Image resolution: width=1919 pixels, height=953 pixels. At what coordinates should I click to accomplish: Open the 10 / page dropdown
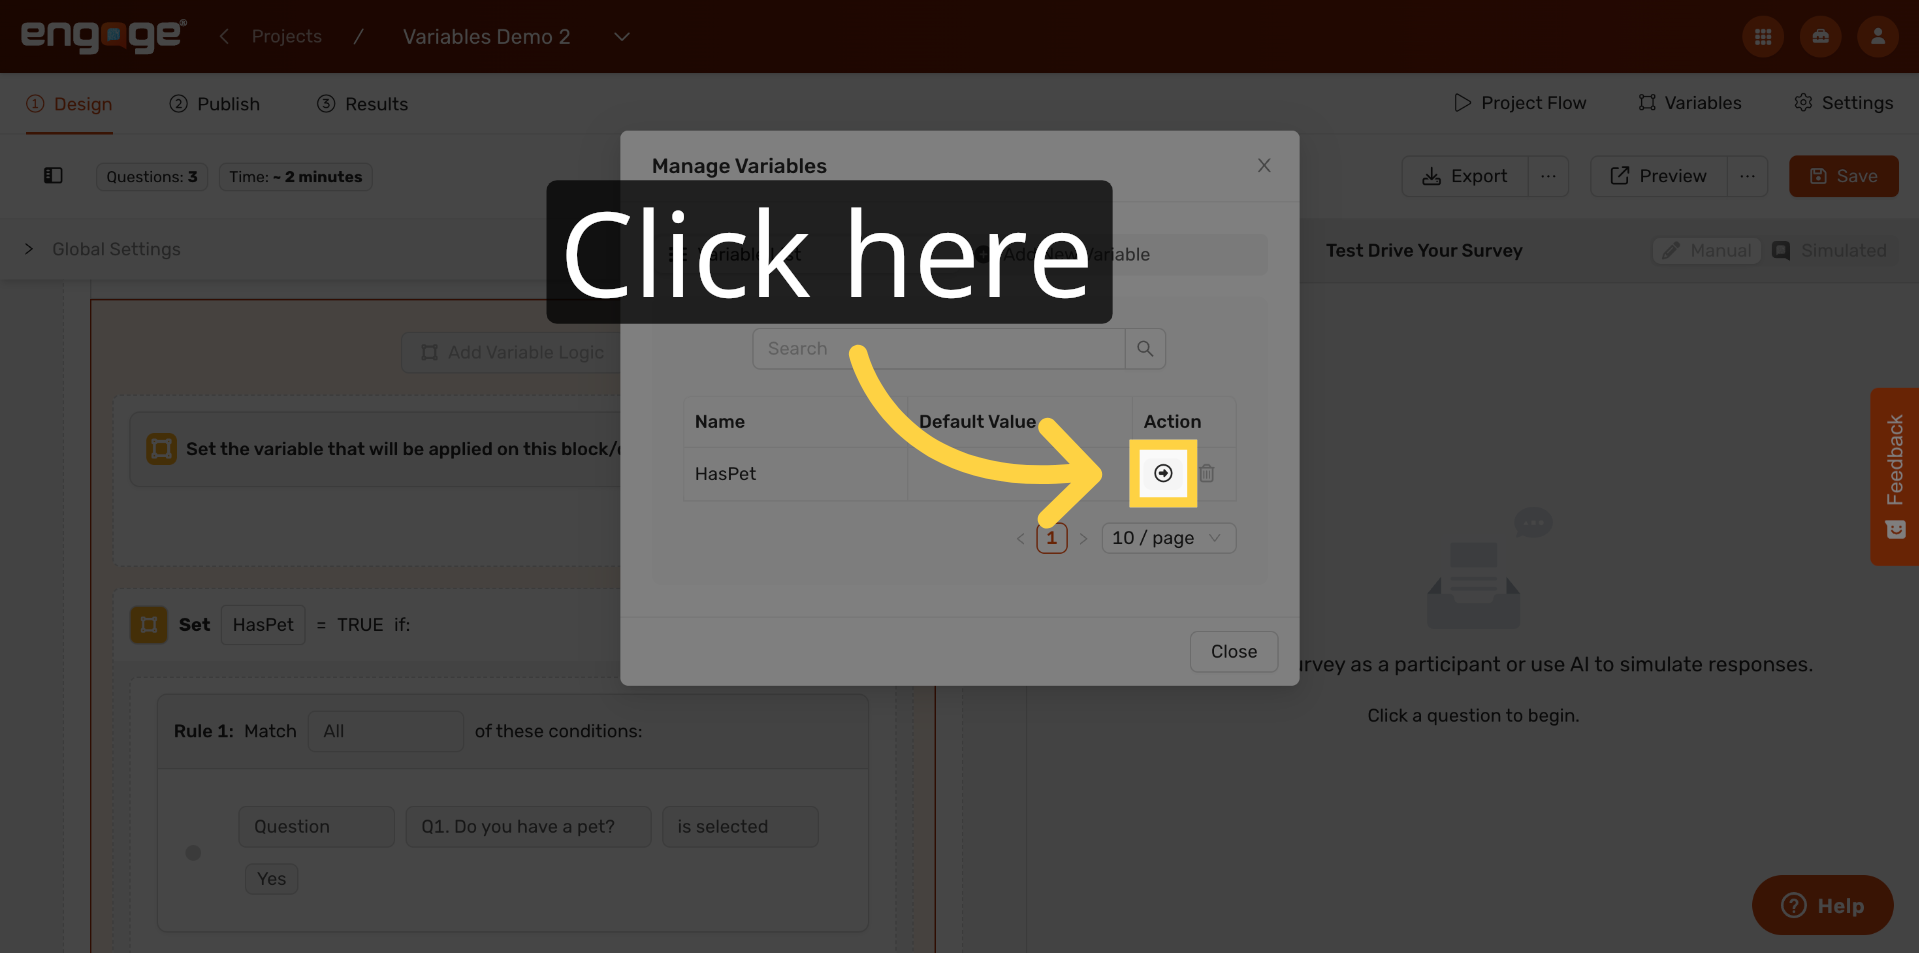[x=1168, y=538]
